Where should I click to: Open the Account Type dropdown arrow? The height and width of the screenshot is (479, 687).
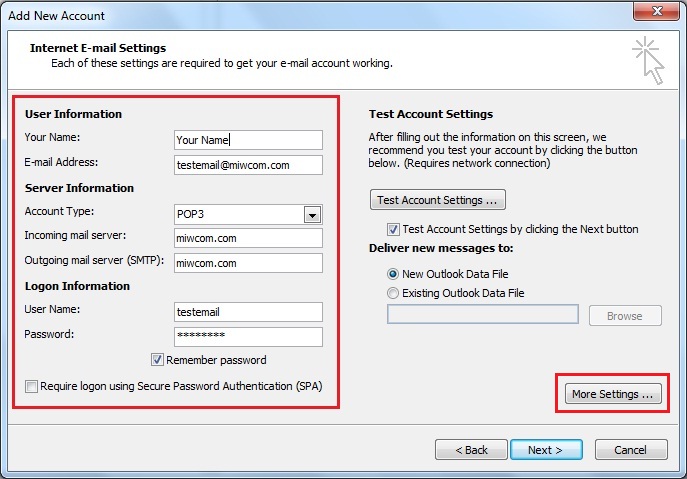coord(312,215)
